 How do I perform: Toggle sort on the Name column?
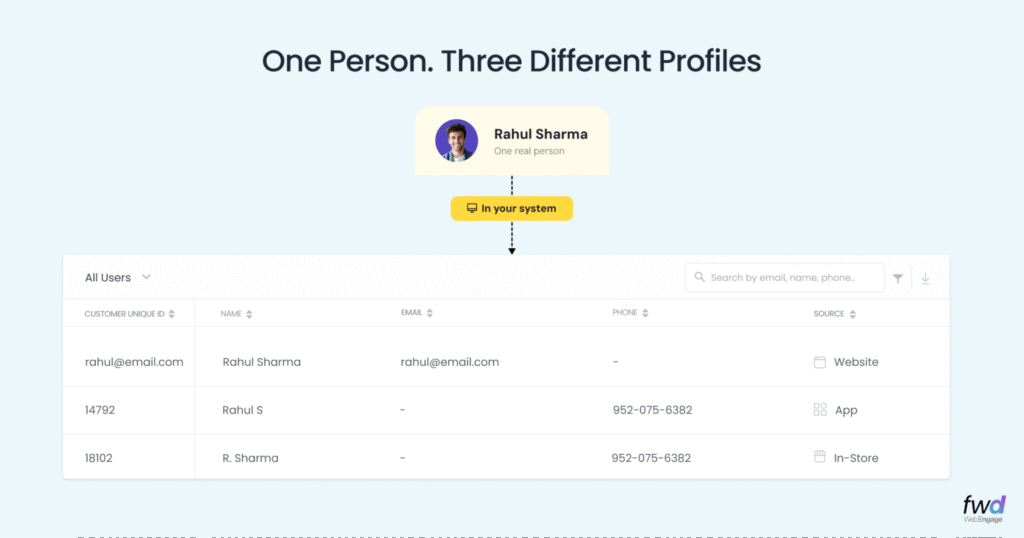pos(249,314)
